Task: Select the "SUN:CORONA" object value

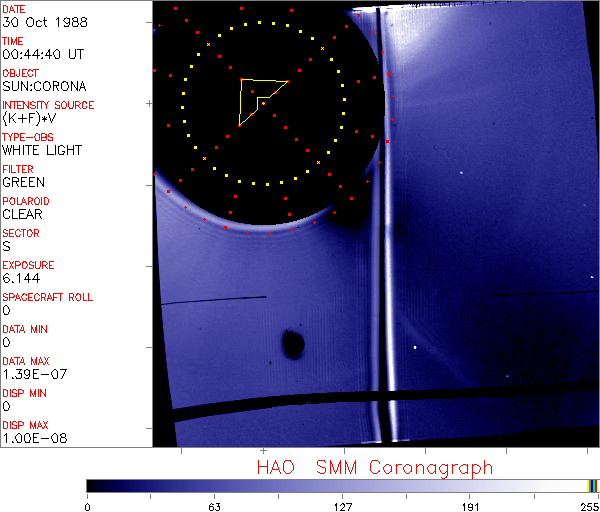Action: (44, 87)
